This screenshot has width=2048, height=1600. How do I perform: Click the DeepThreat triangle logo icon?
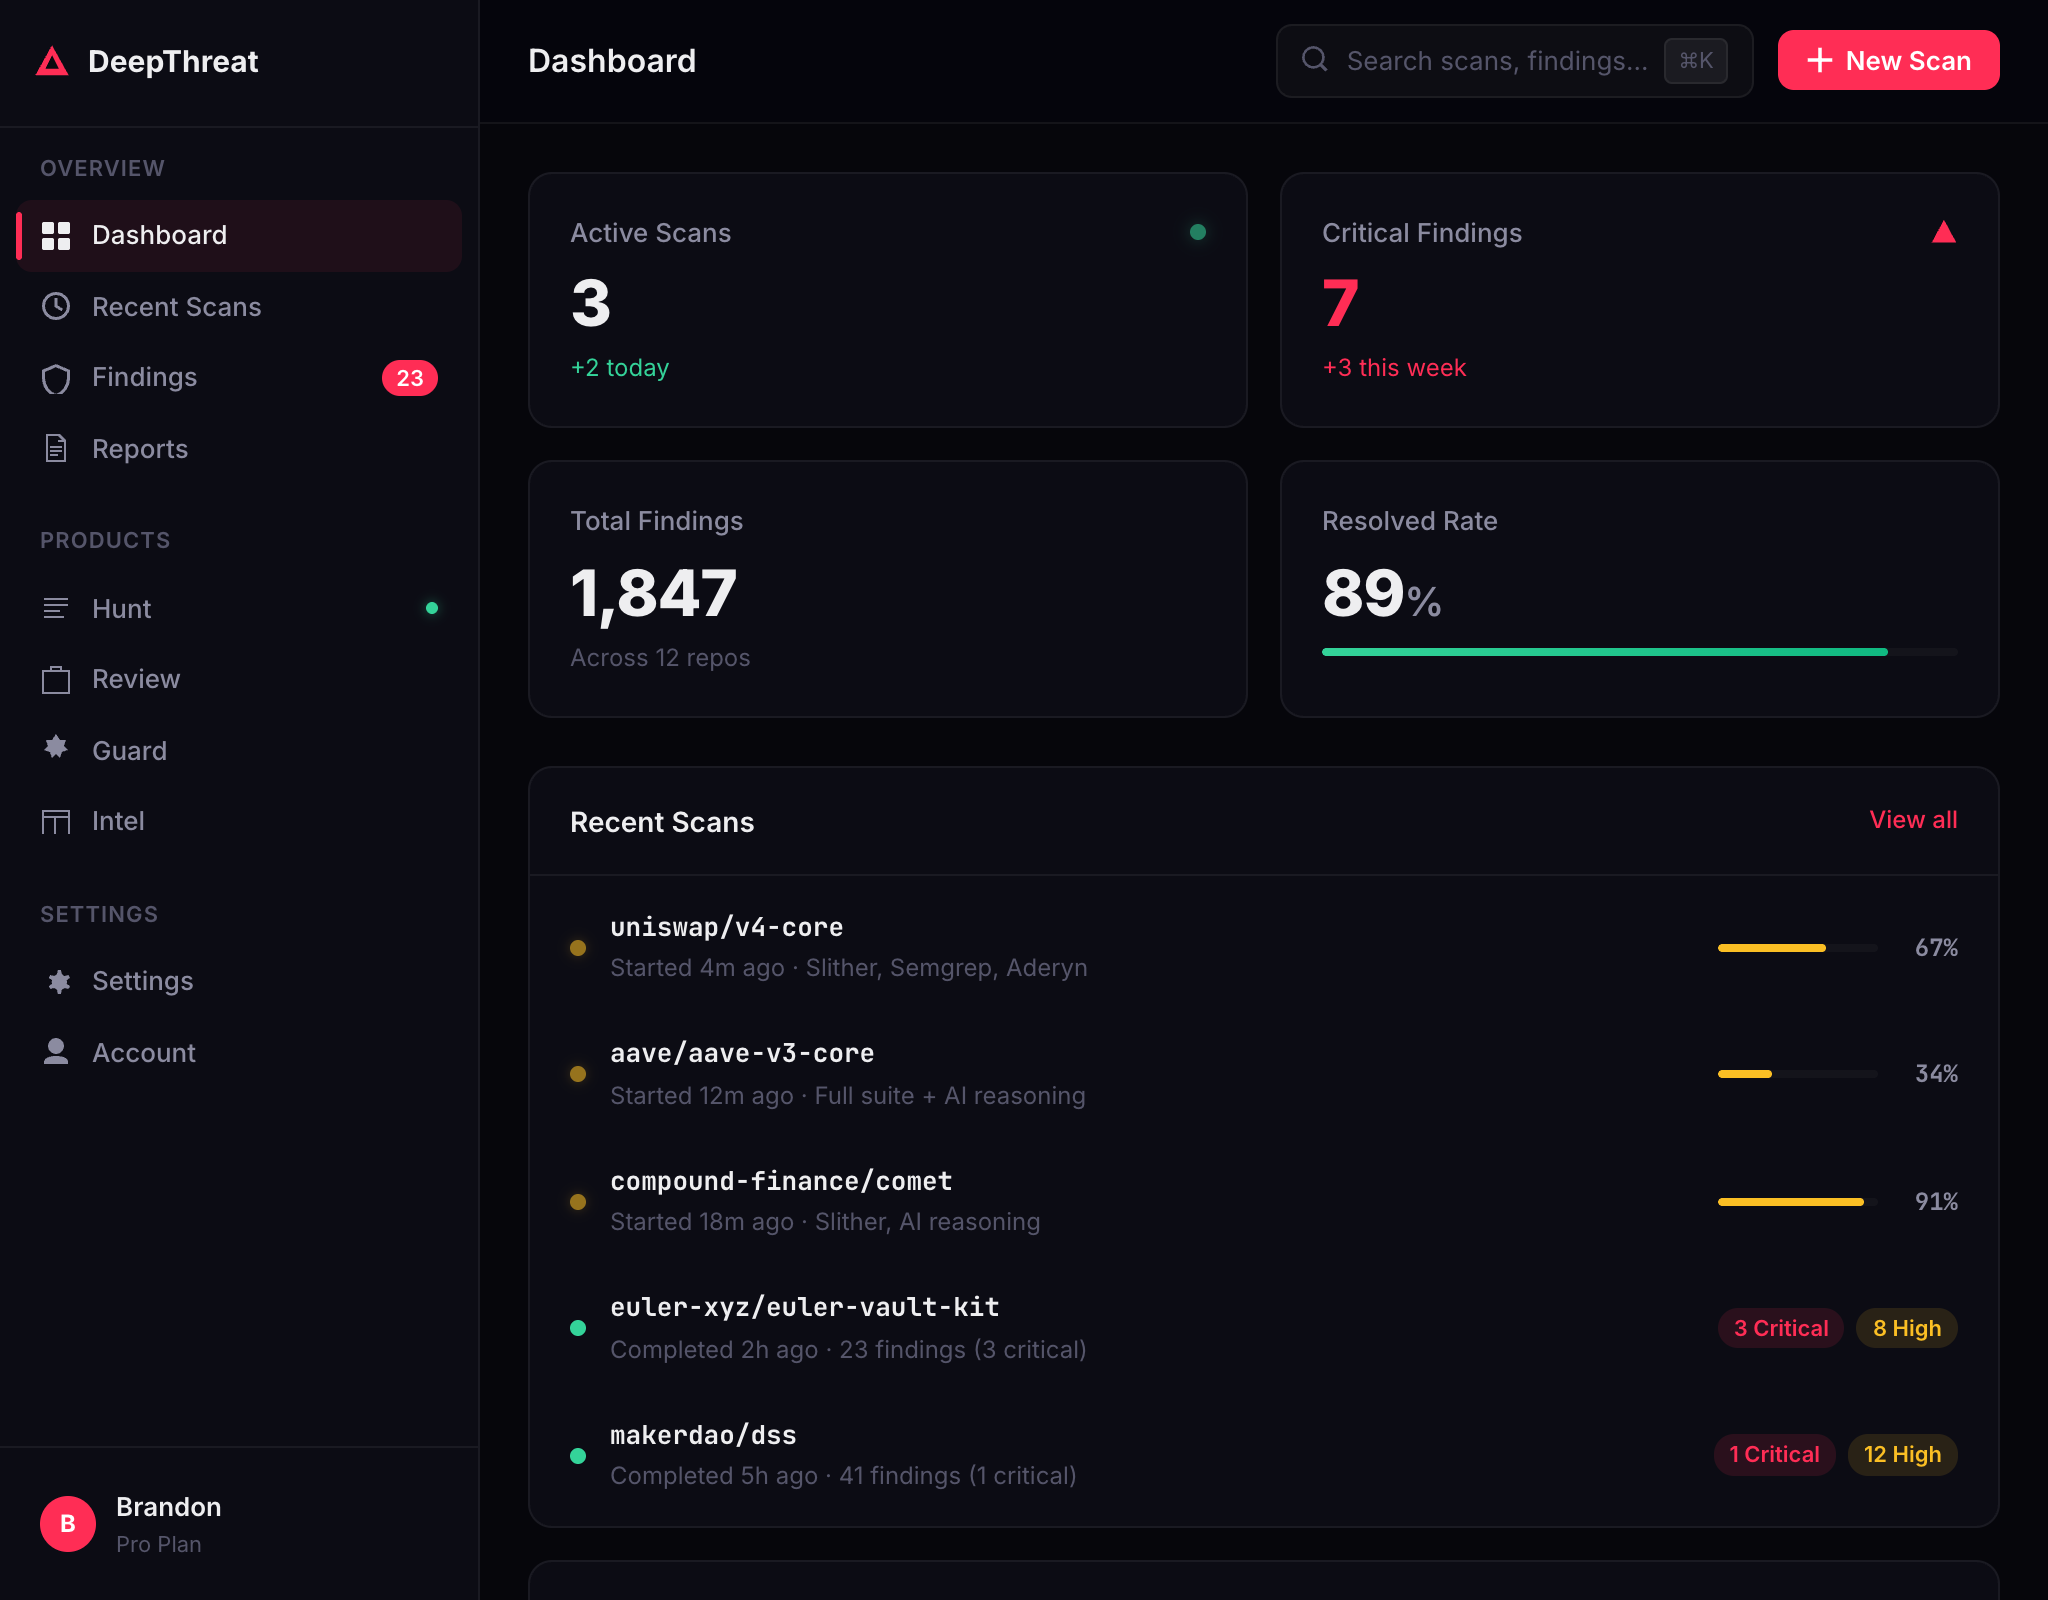pyautogui.click(x=52, y=62)
